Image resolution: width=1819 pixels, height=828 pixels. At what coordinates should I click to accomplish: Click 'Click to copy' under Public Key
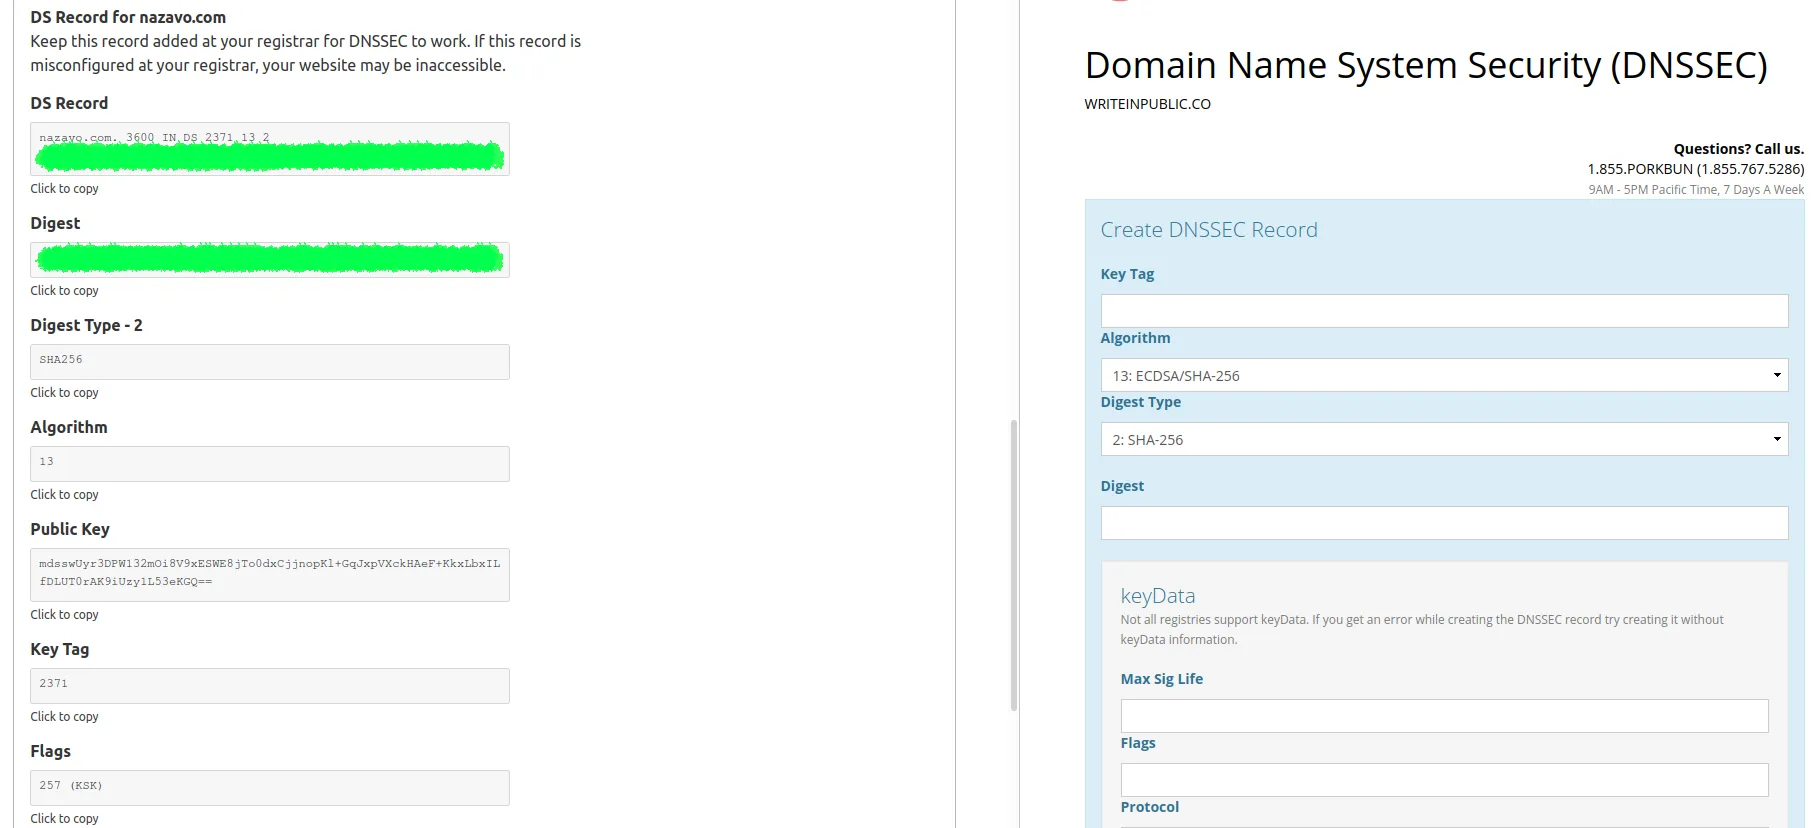pyautogui.click(x=64, y=615)
